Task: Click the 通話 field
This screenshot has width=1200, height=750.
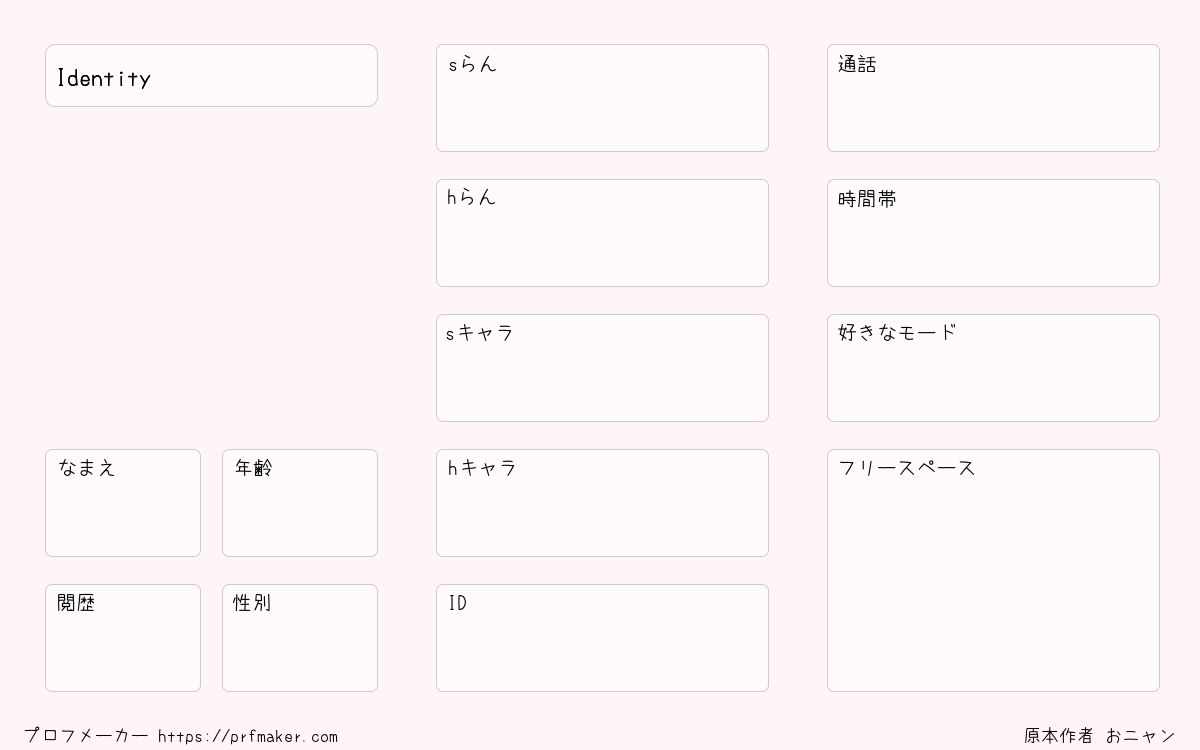Action: tap(993, 98)
